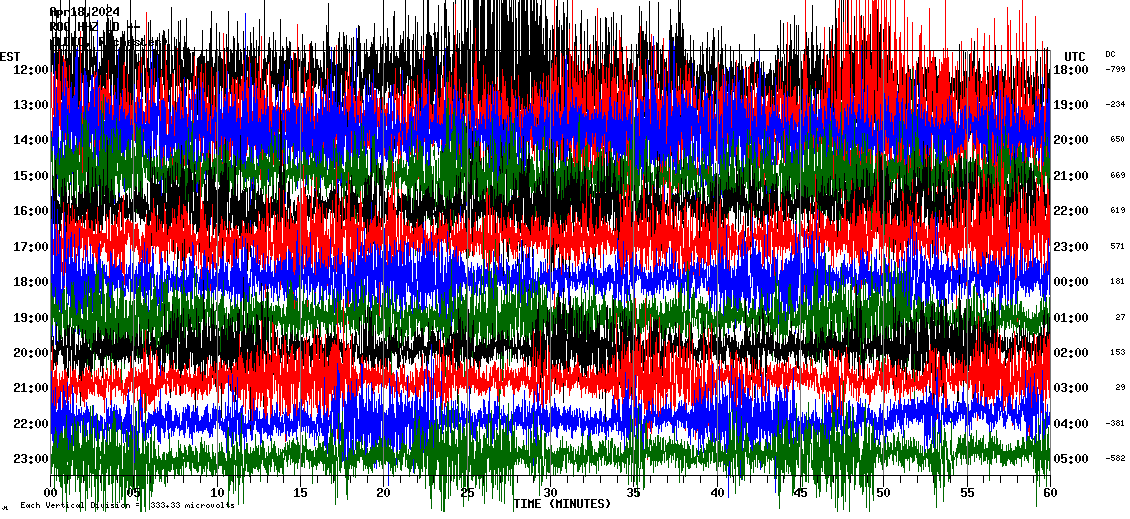Click the Each Vertical Division scale note
Image resolution: width=1130 pixels, height=519 pixels.
click(127, 505)
